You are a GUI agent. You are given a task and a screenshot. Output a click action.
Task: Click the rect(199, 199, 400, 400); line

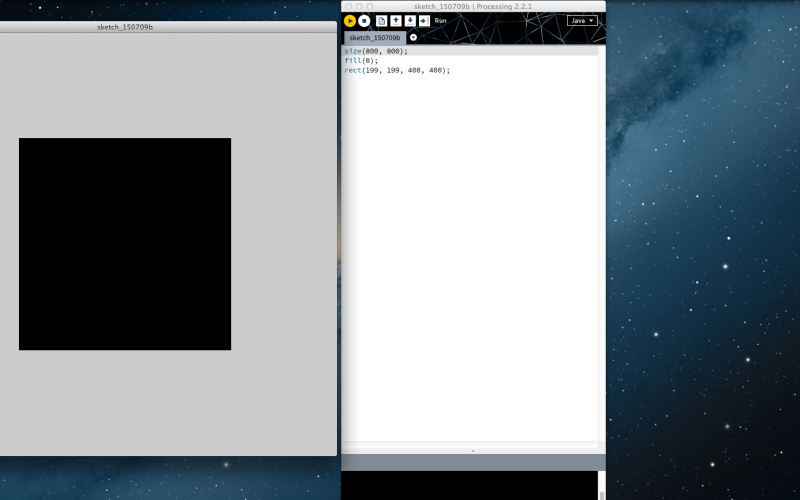tap(397, 70)
